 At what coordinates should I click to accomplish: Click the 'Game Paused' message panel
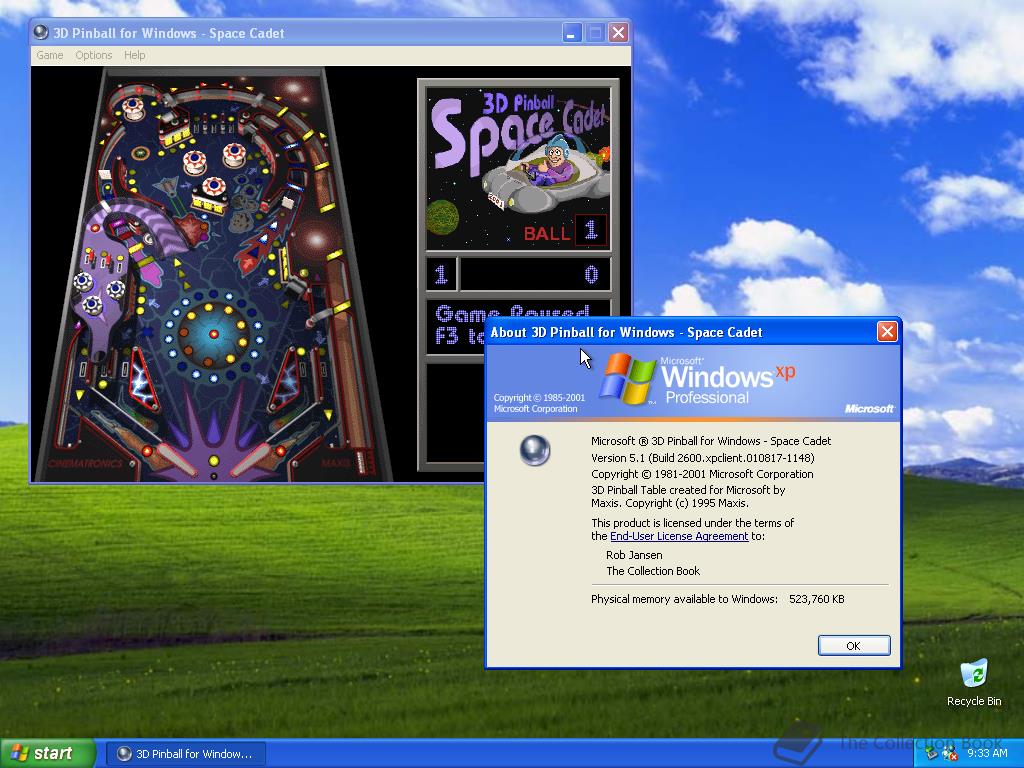[x=519, y=326]
